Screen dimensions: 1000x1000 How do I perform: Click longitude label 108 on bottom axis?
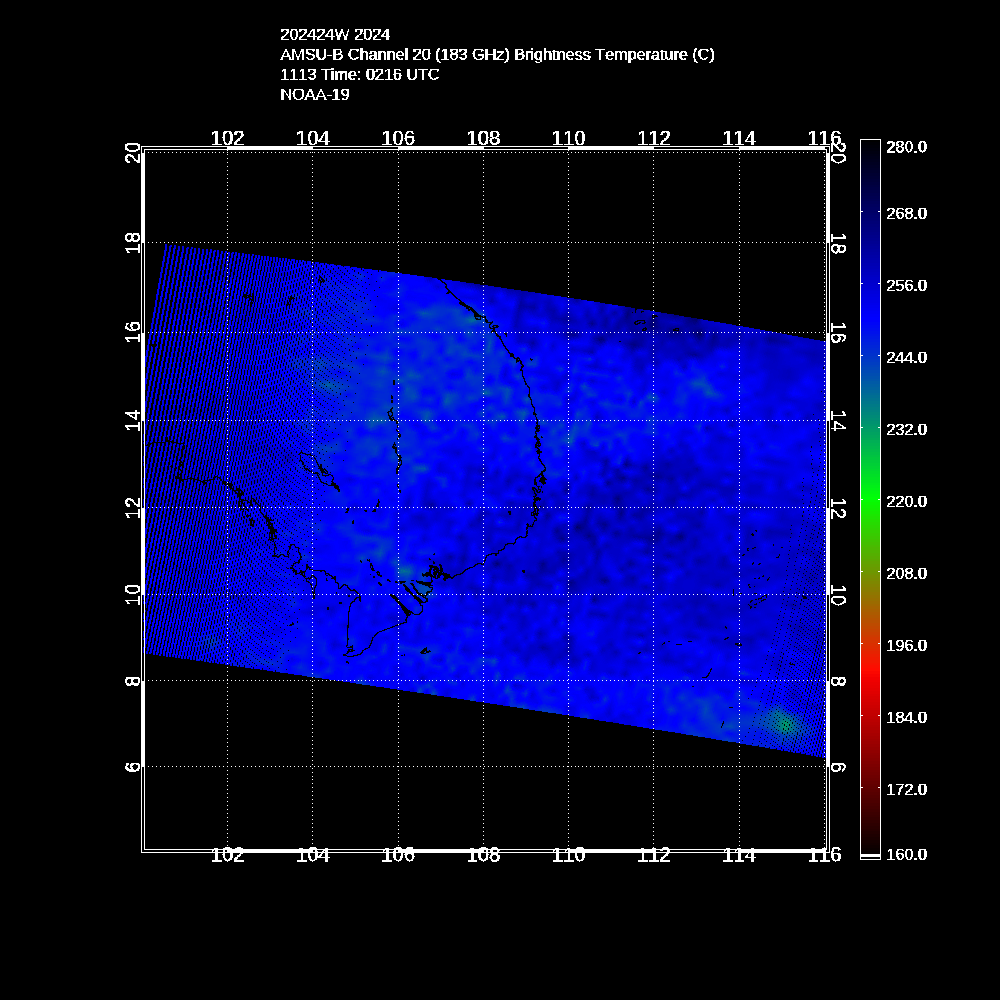483,855
